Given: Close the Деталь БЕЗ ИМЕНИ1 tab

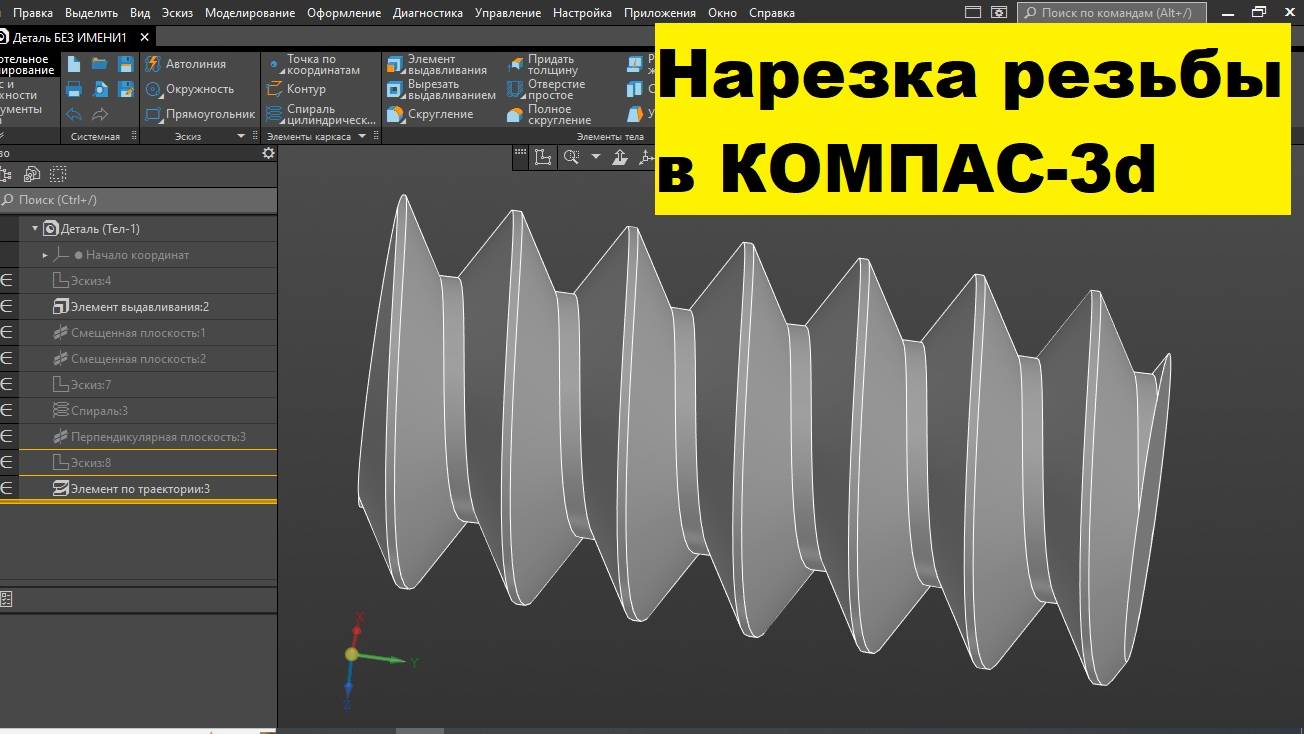Looking at the screenshot, I should [145, 37].
